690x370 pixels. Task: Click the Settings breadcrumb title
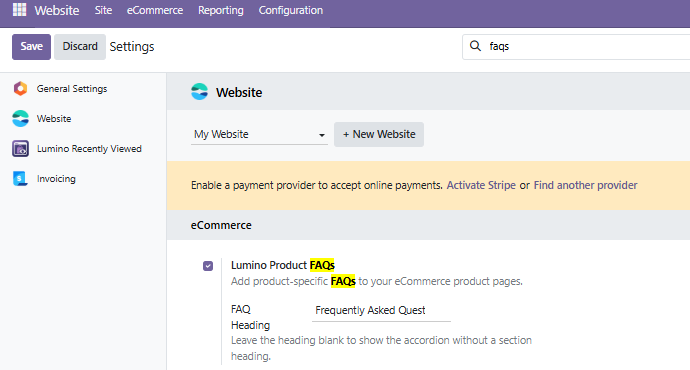132,47
